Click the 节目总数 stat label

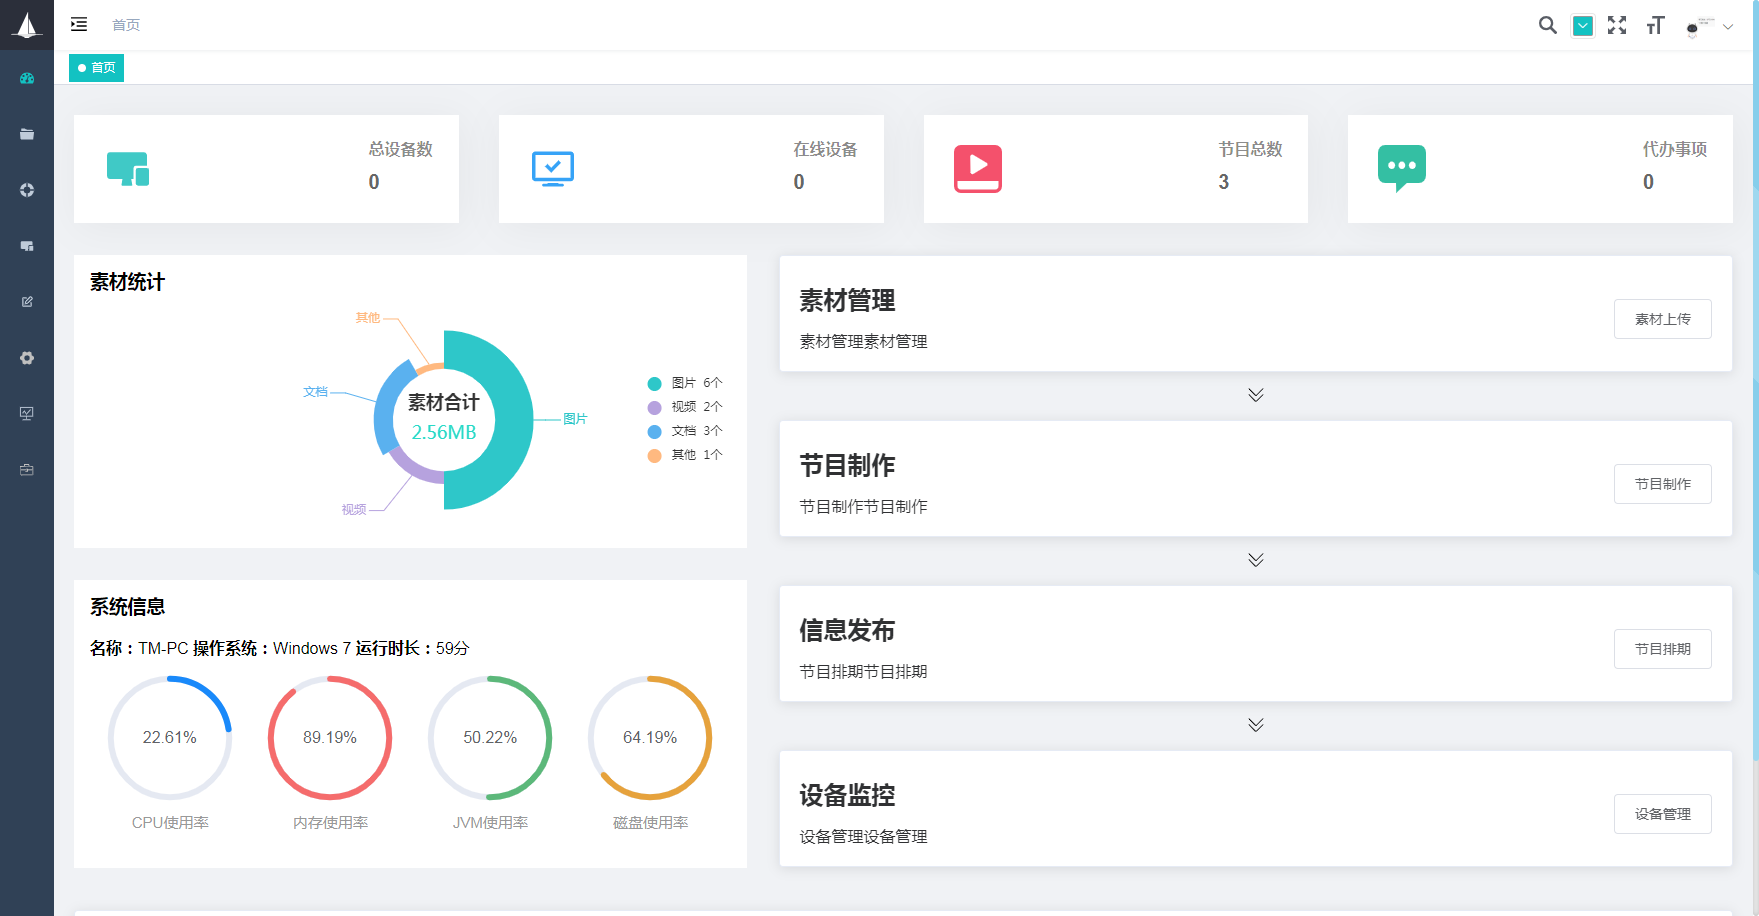(1251, 149)
